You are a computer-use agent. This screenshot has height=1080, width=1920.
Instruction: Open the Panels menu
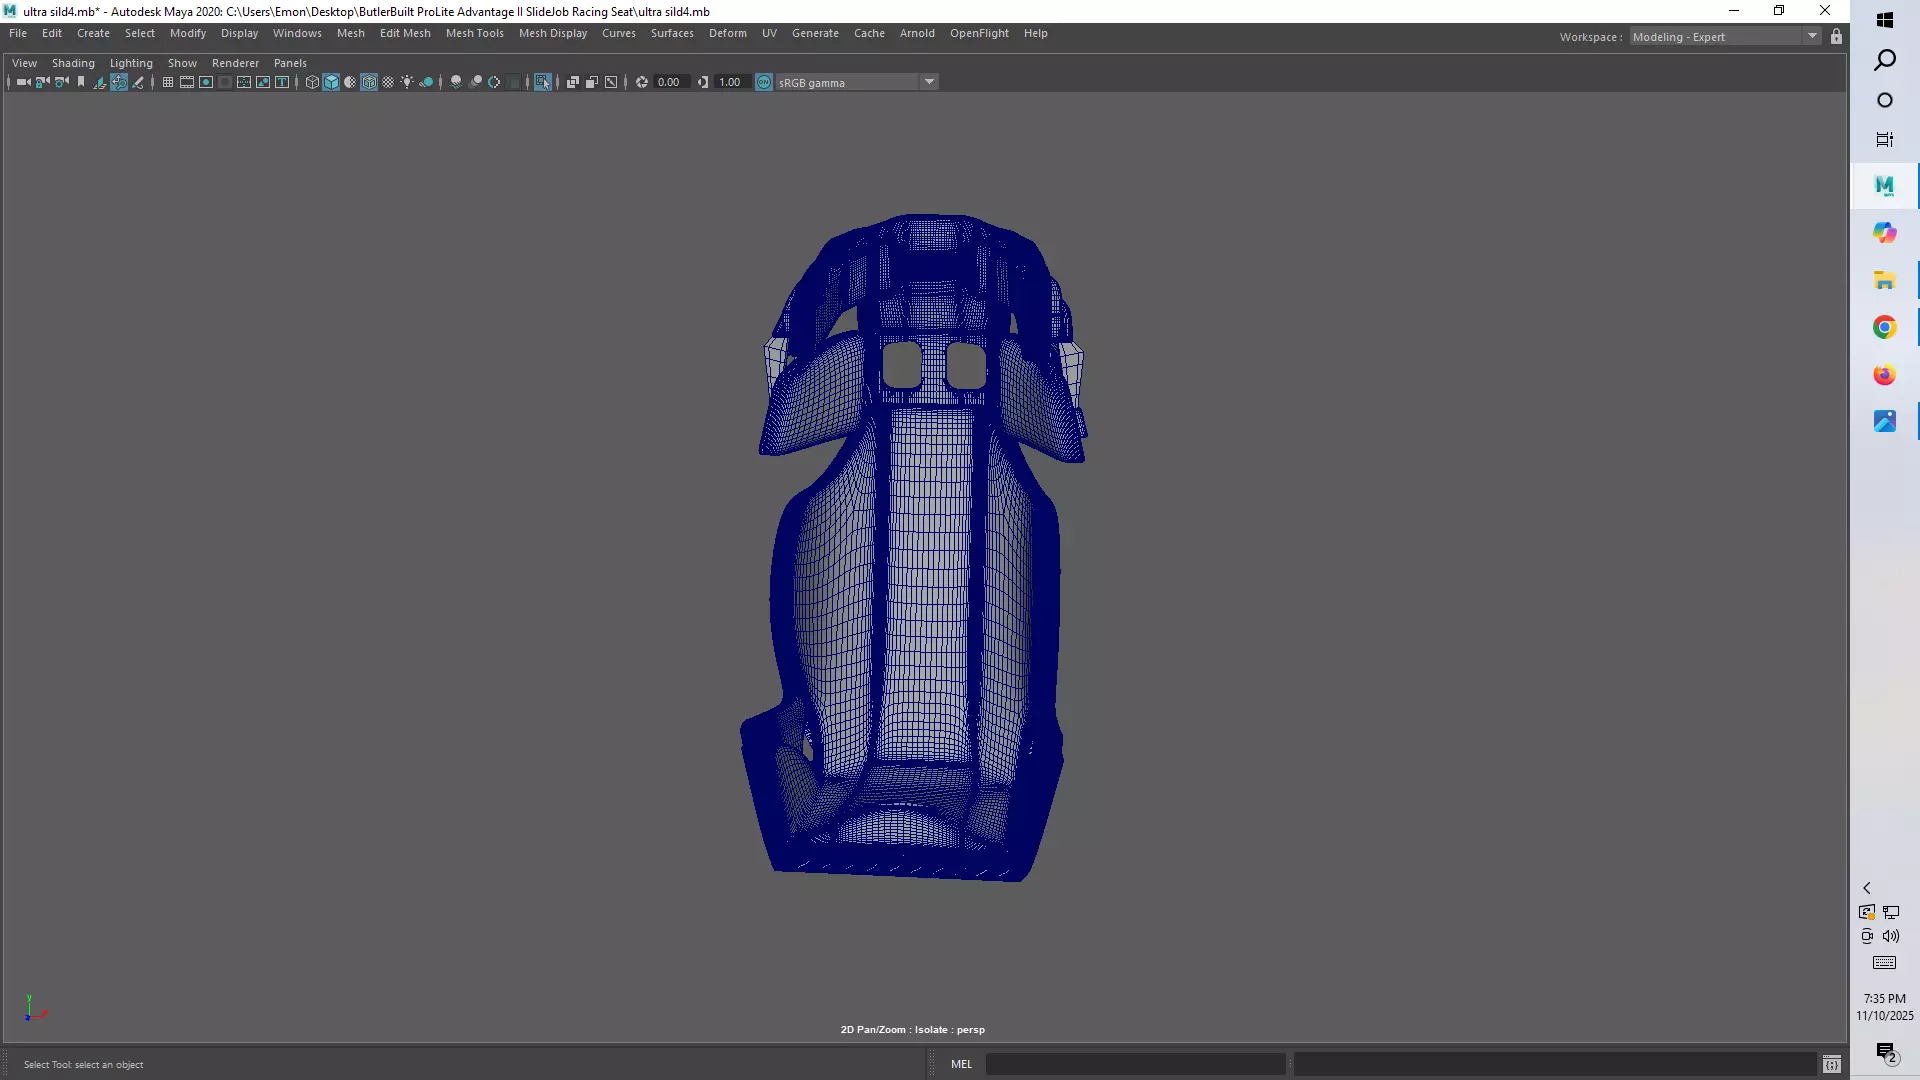coord(290,63)
